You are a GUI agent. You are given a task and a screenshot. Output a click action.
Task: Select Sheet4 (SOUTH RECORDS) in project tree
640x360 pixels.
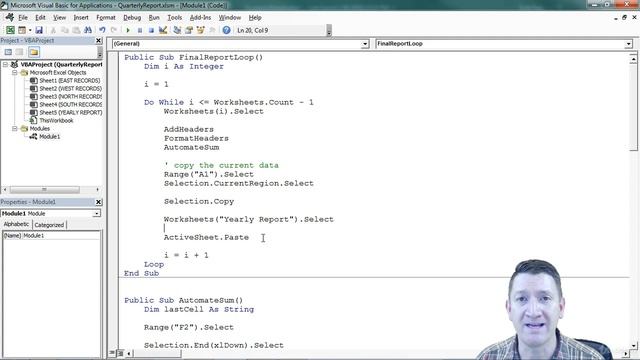[71, 104]
